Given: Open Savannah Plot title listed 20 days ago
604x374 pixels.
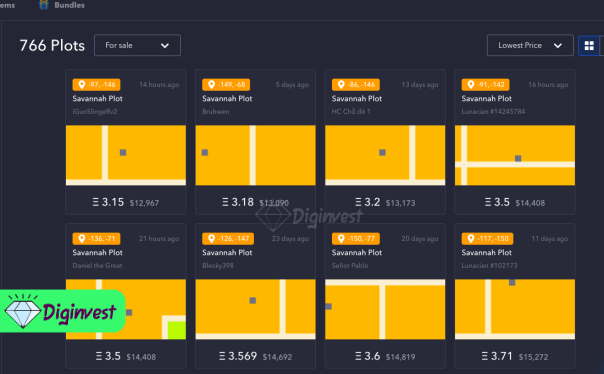Looking at the screenshot, I should coord(357,253).
